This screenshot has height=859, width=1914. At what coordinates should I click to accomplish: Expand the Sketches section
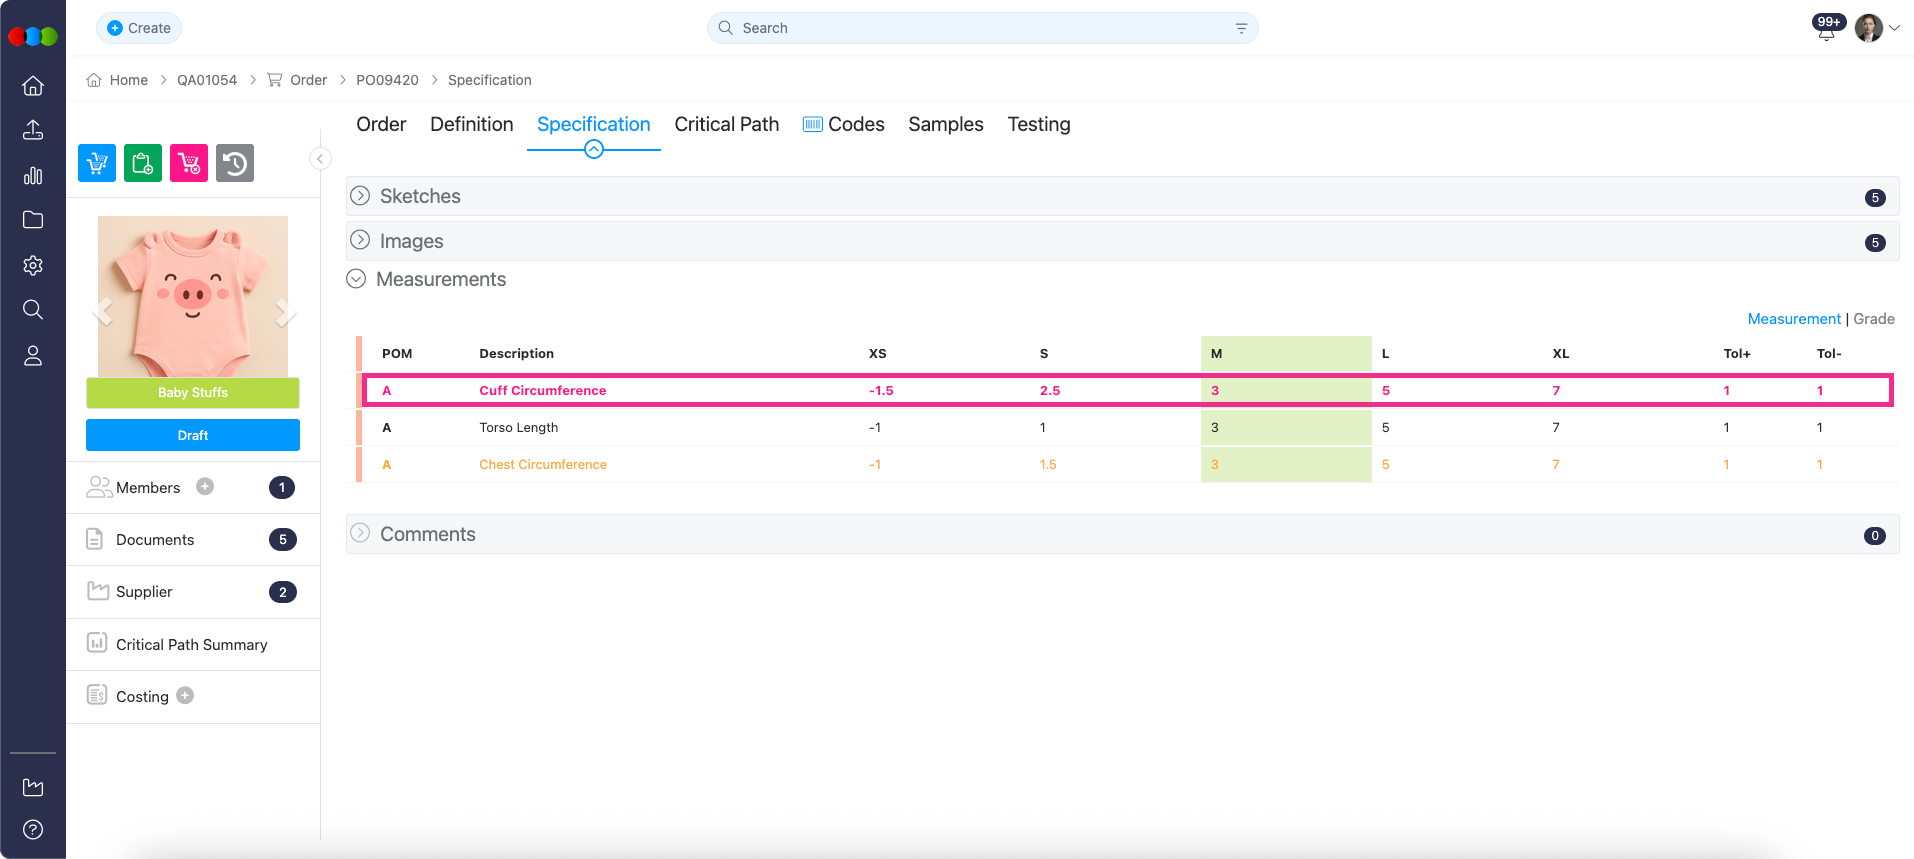click(360, 196)
